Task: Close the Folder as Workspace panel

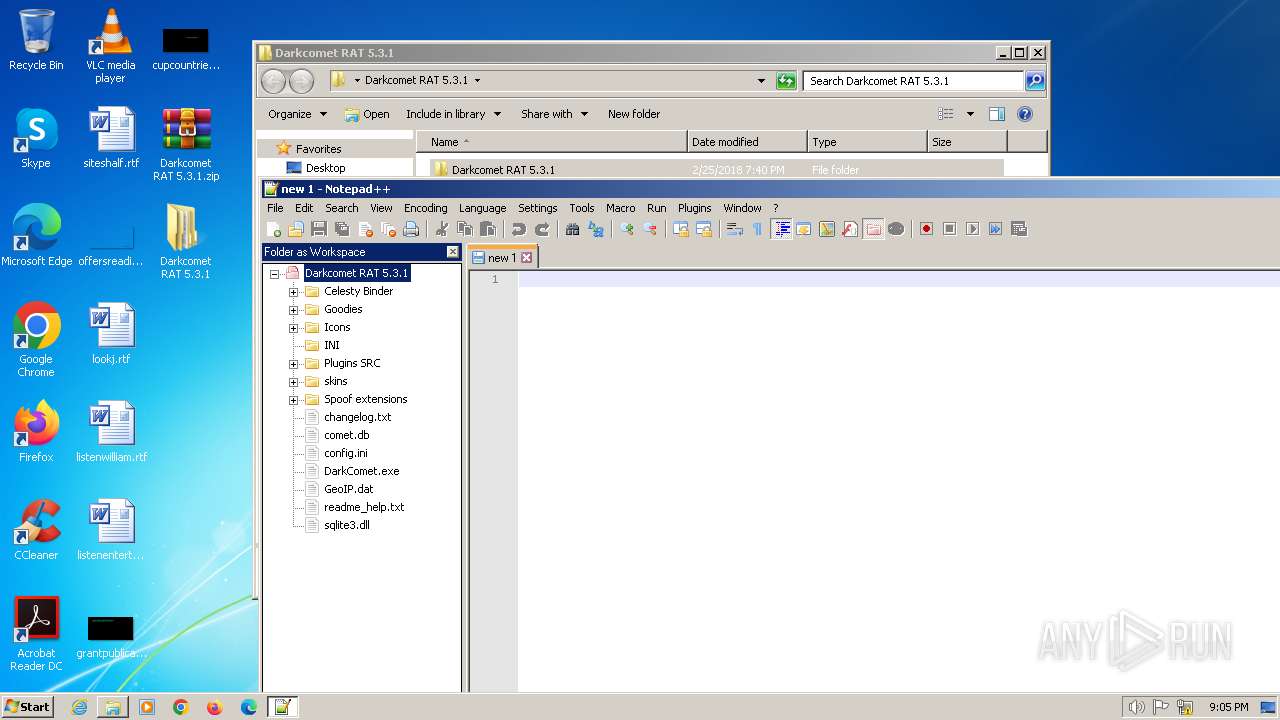Action: pos(452,252)
